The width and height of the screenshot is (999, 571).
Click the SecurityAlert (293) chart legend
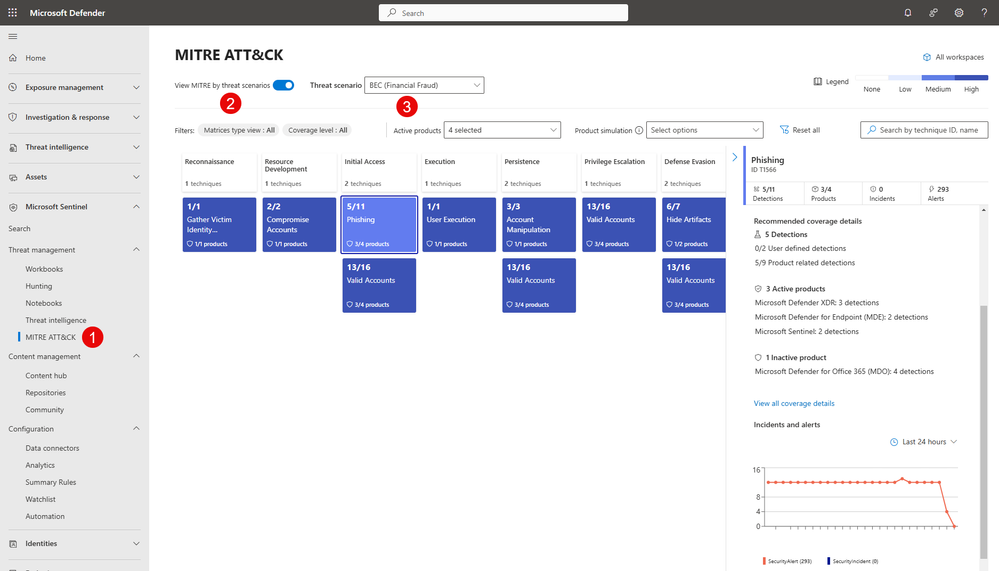[x=787, y=561]
